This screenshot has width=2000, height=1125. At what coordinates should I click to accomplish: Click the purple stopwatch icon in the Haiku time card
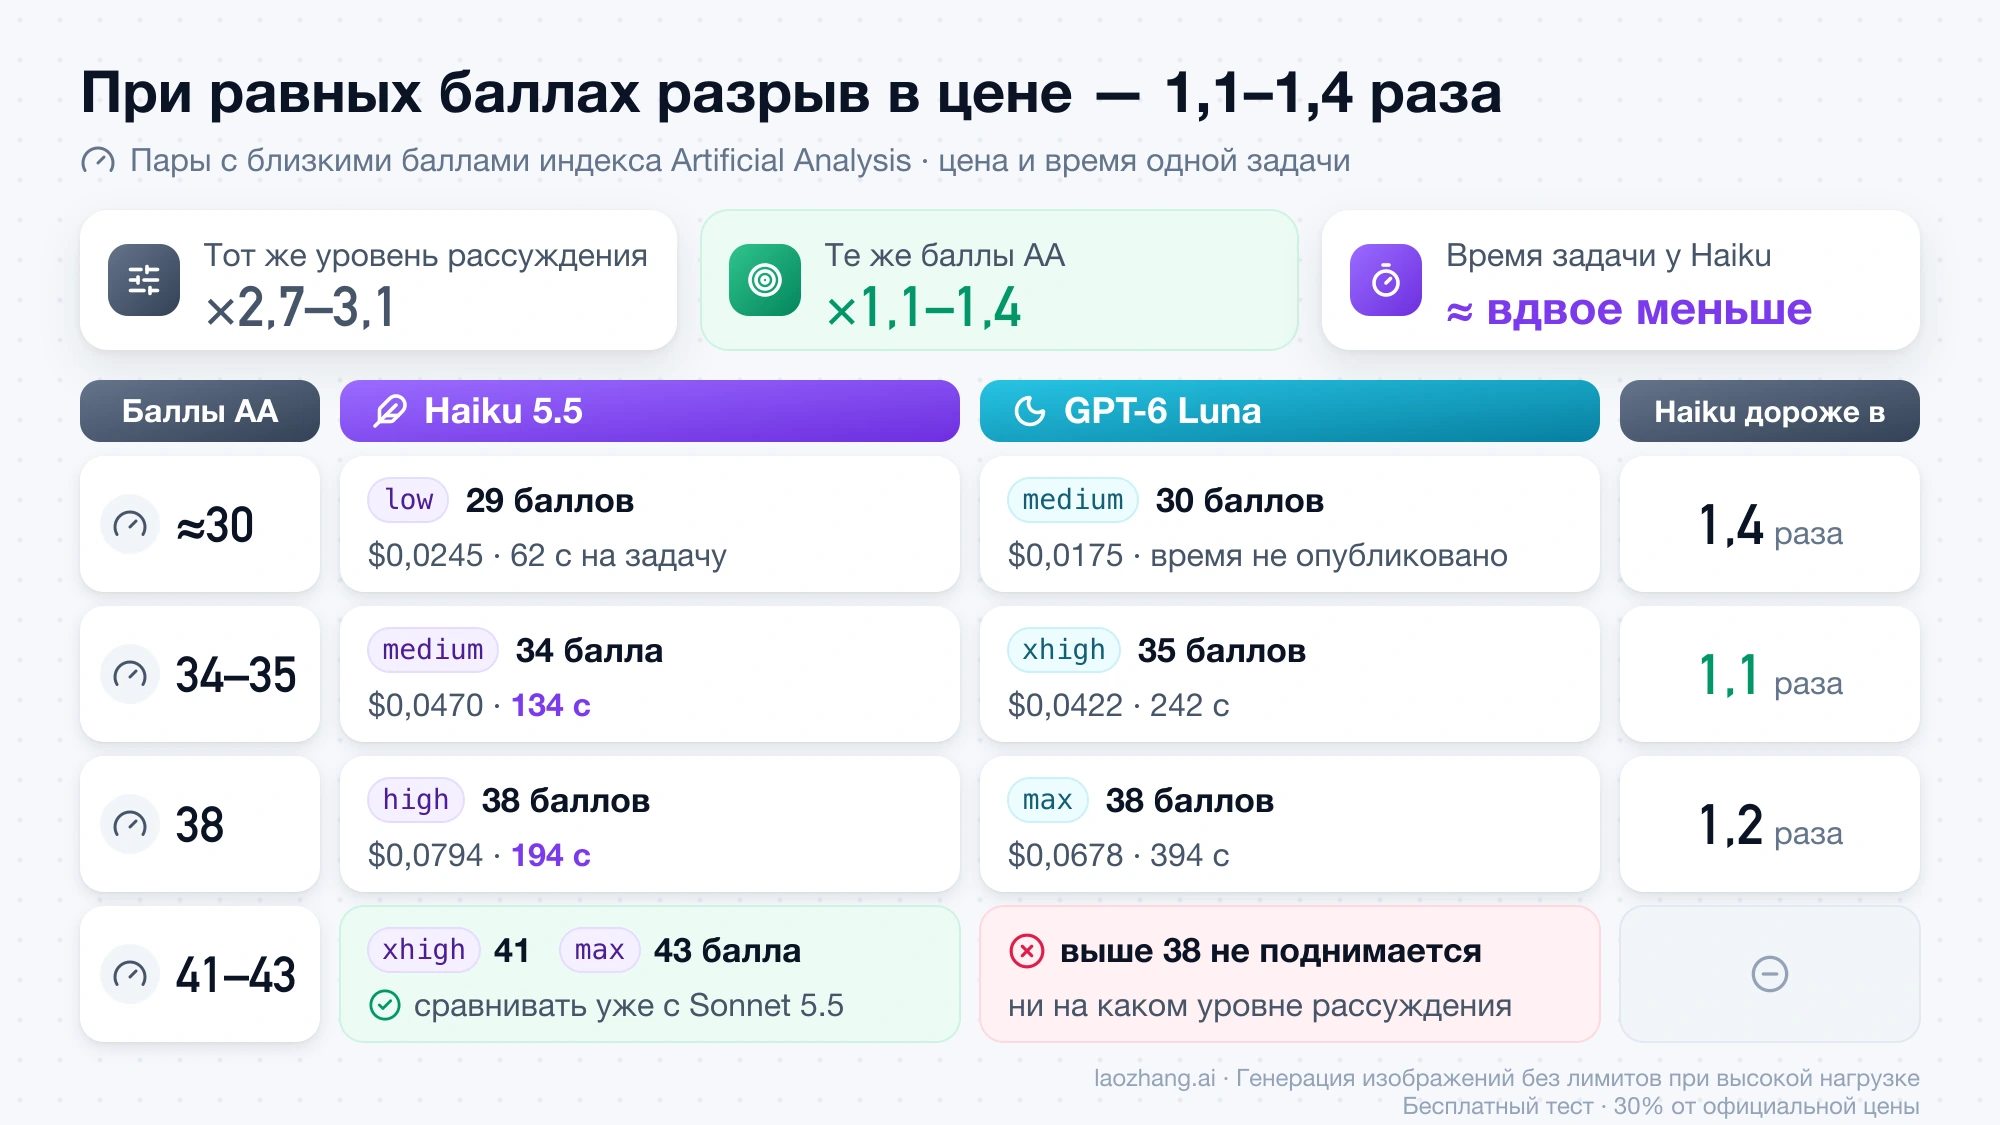coord(1386,280)
